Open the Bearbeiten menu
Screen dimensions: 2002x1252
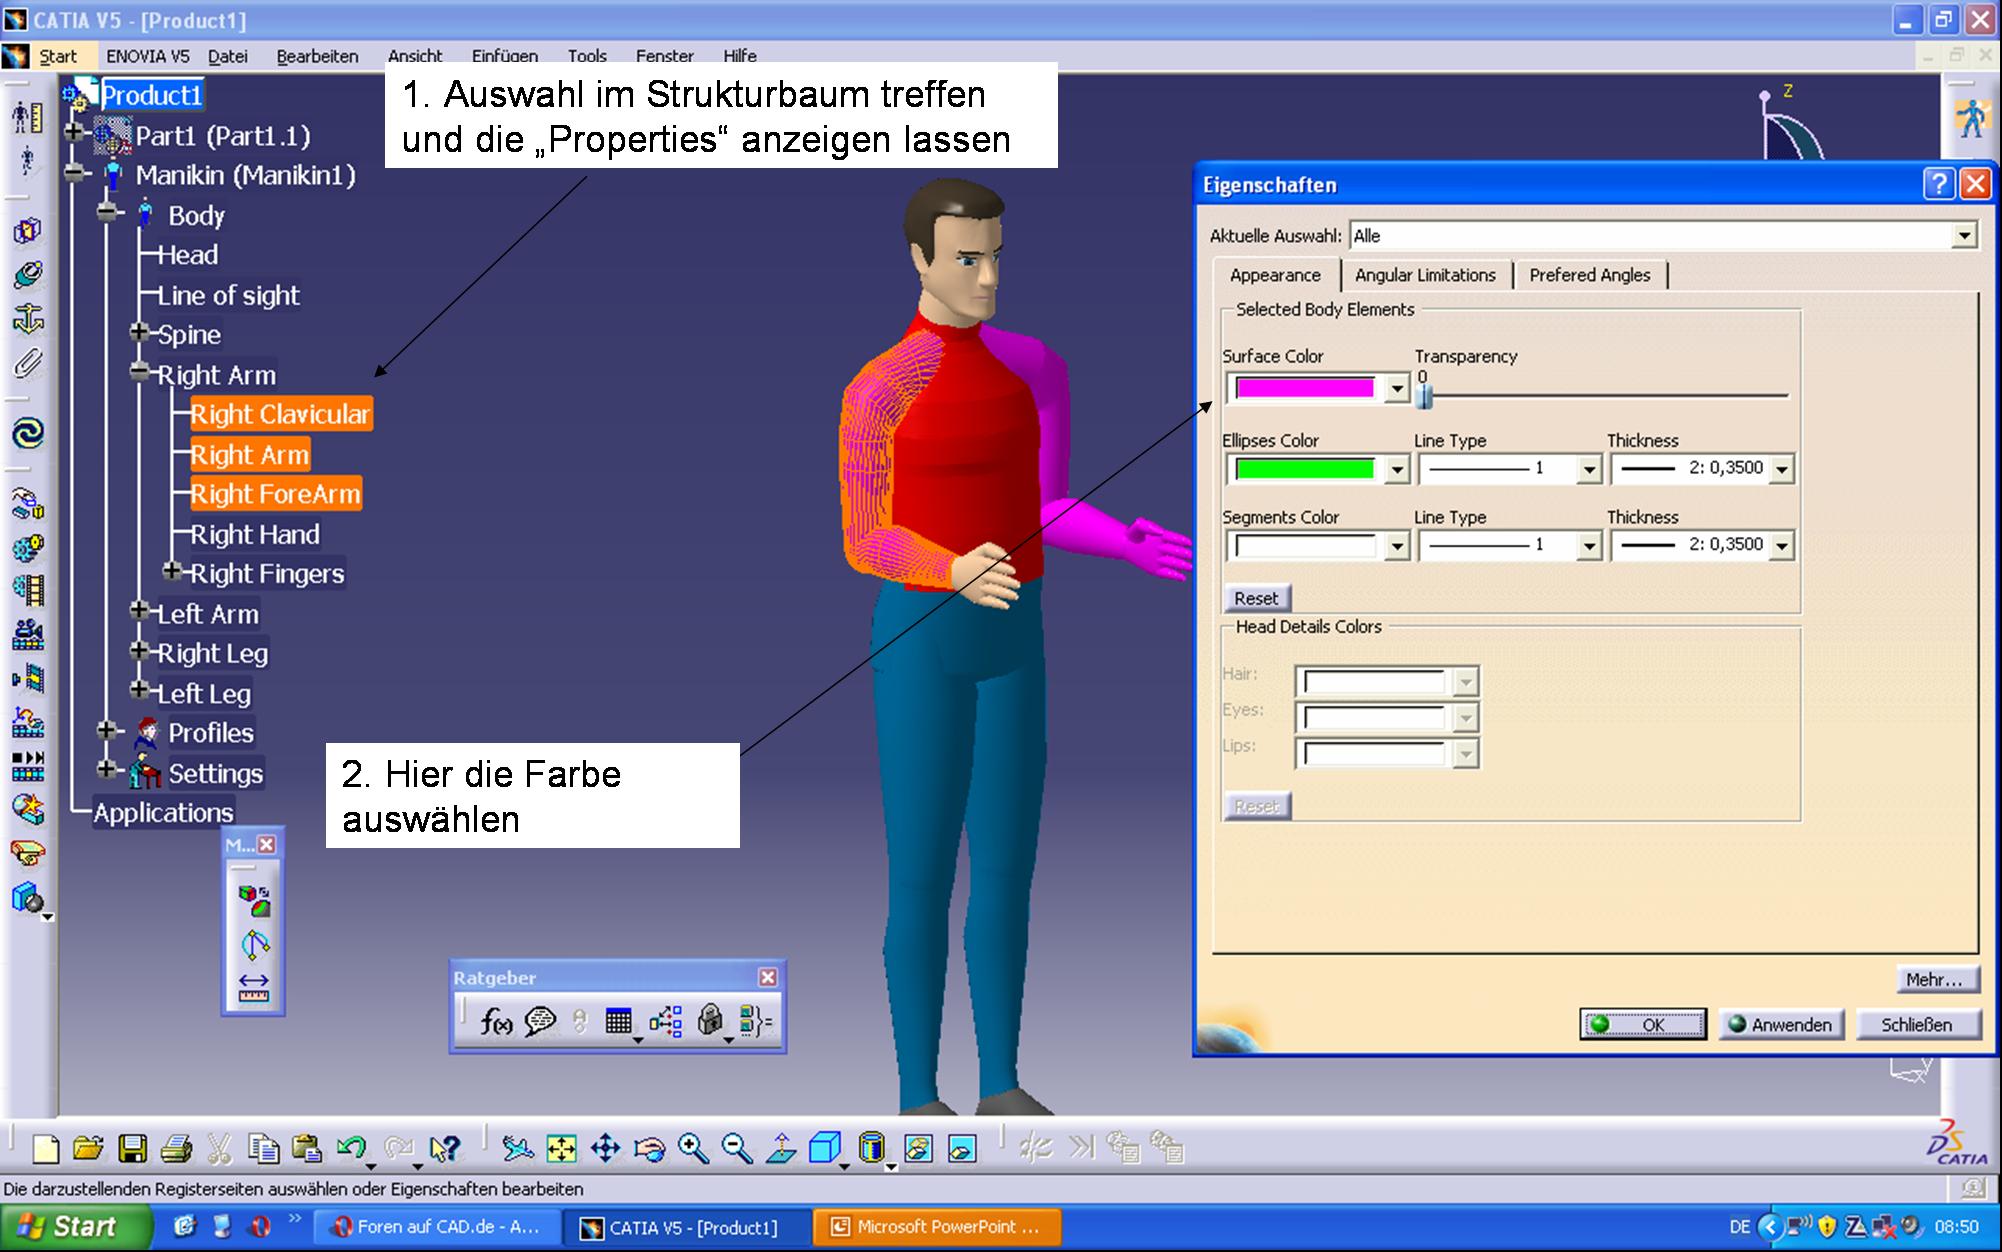(317, 56)
